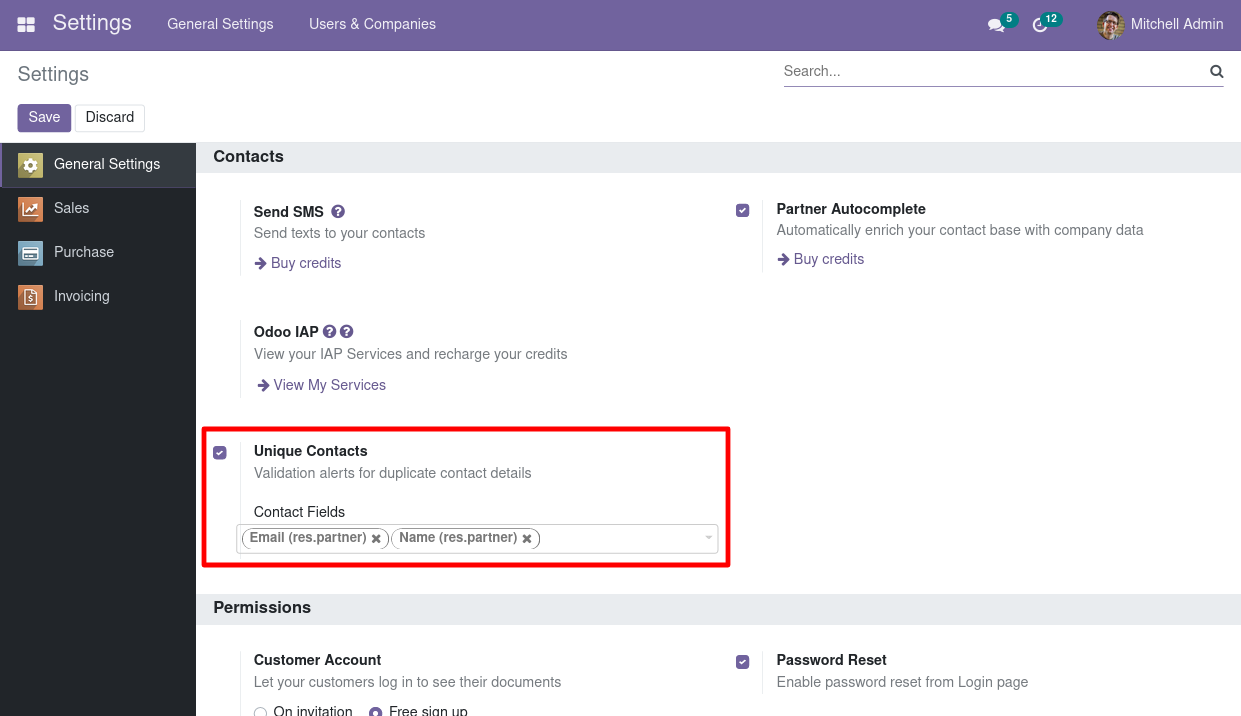Image resolution: width=1241 pixels, height=716 pixels.
Task: Expand the Contact Fields dropdown arrow
Action: tap(709, 538)
